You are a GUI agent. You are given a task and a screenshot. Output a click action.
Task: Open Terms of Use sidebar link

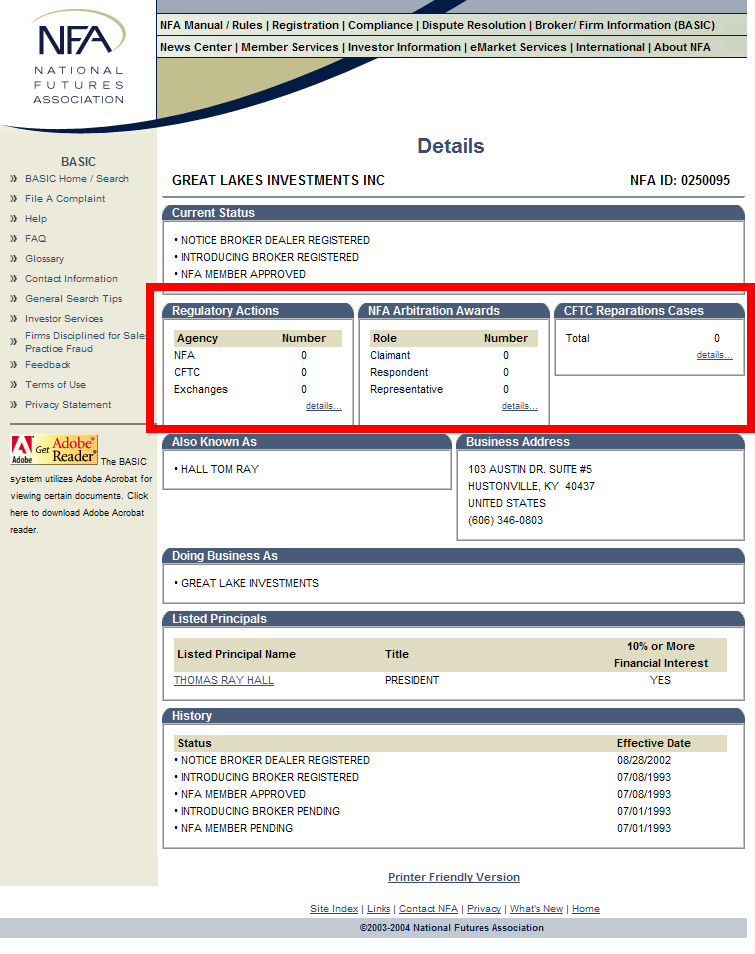(x=55, y=385)
